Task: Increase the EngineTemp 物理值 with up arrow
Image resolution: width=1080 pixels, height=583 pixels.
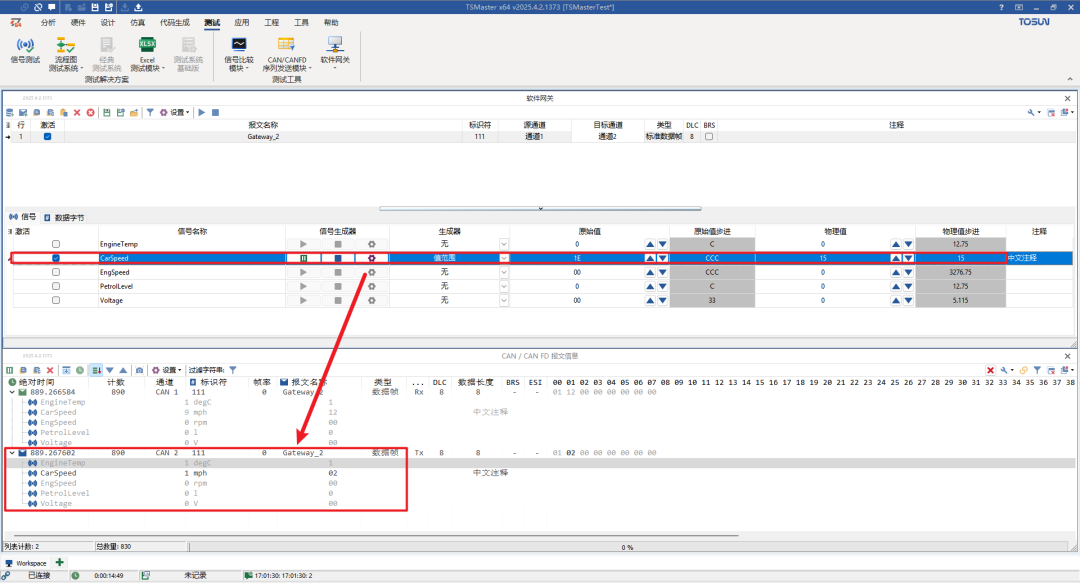Action: click(895, 244)
